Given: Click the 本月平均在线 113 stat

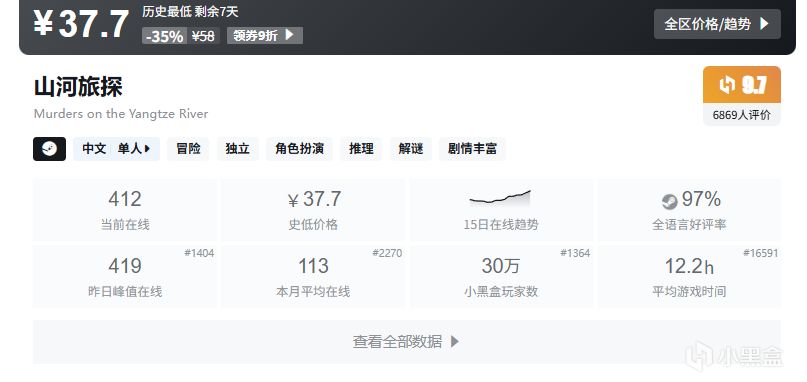Looking at the screenshot, I should point(313,277).
